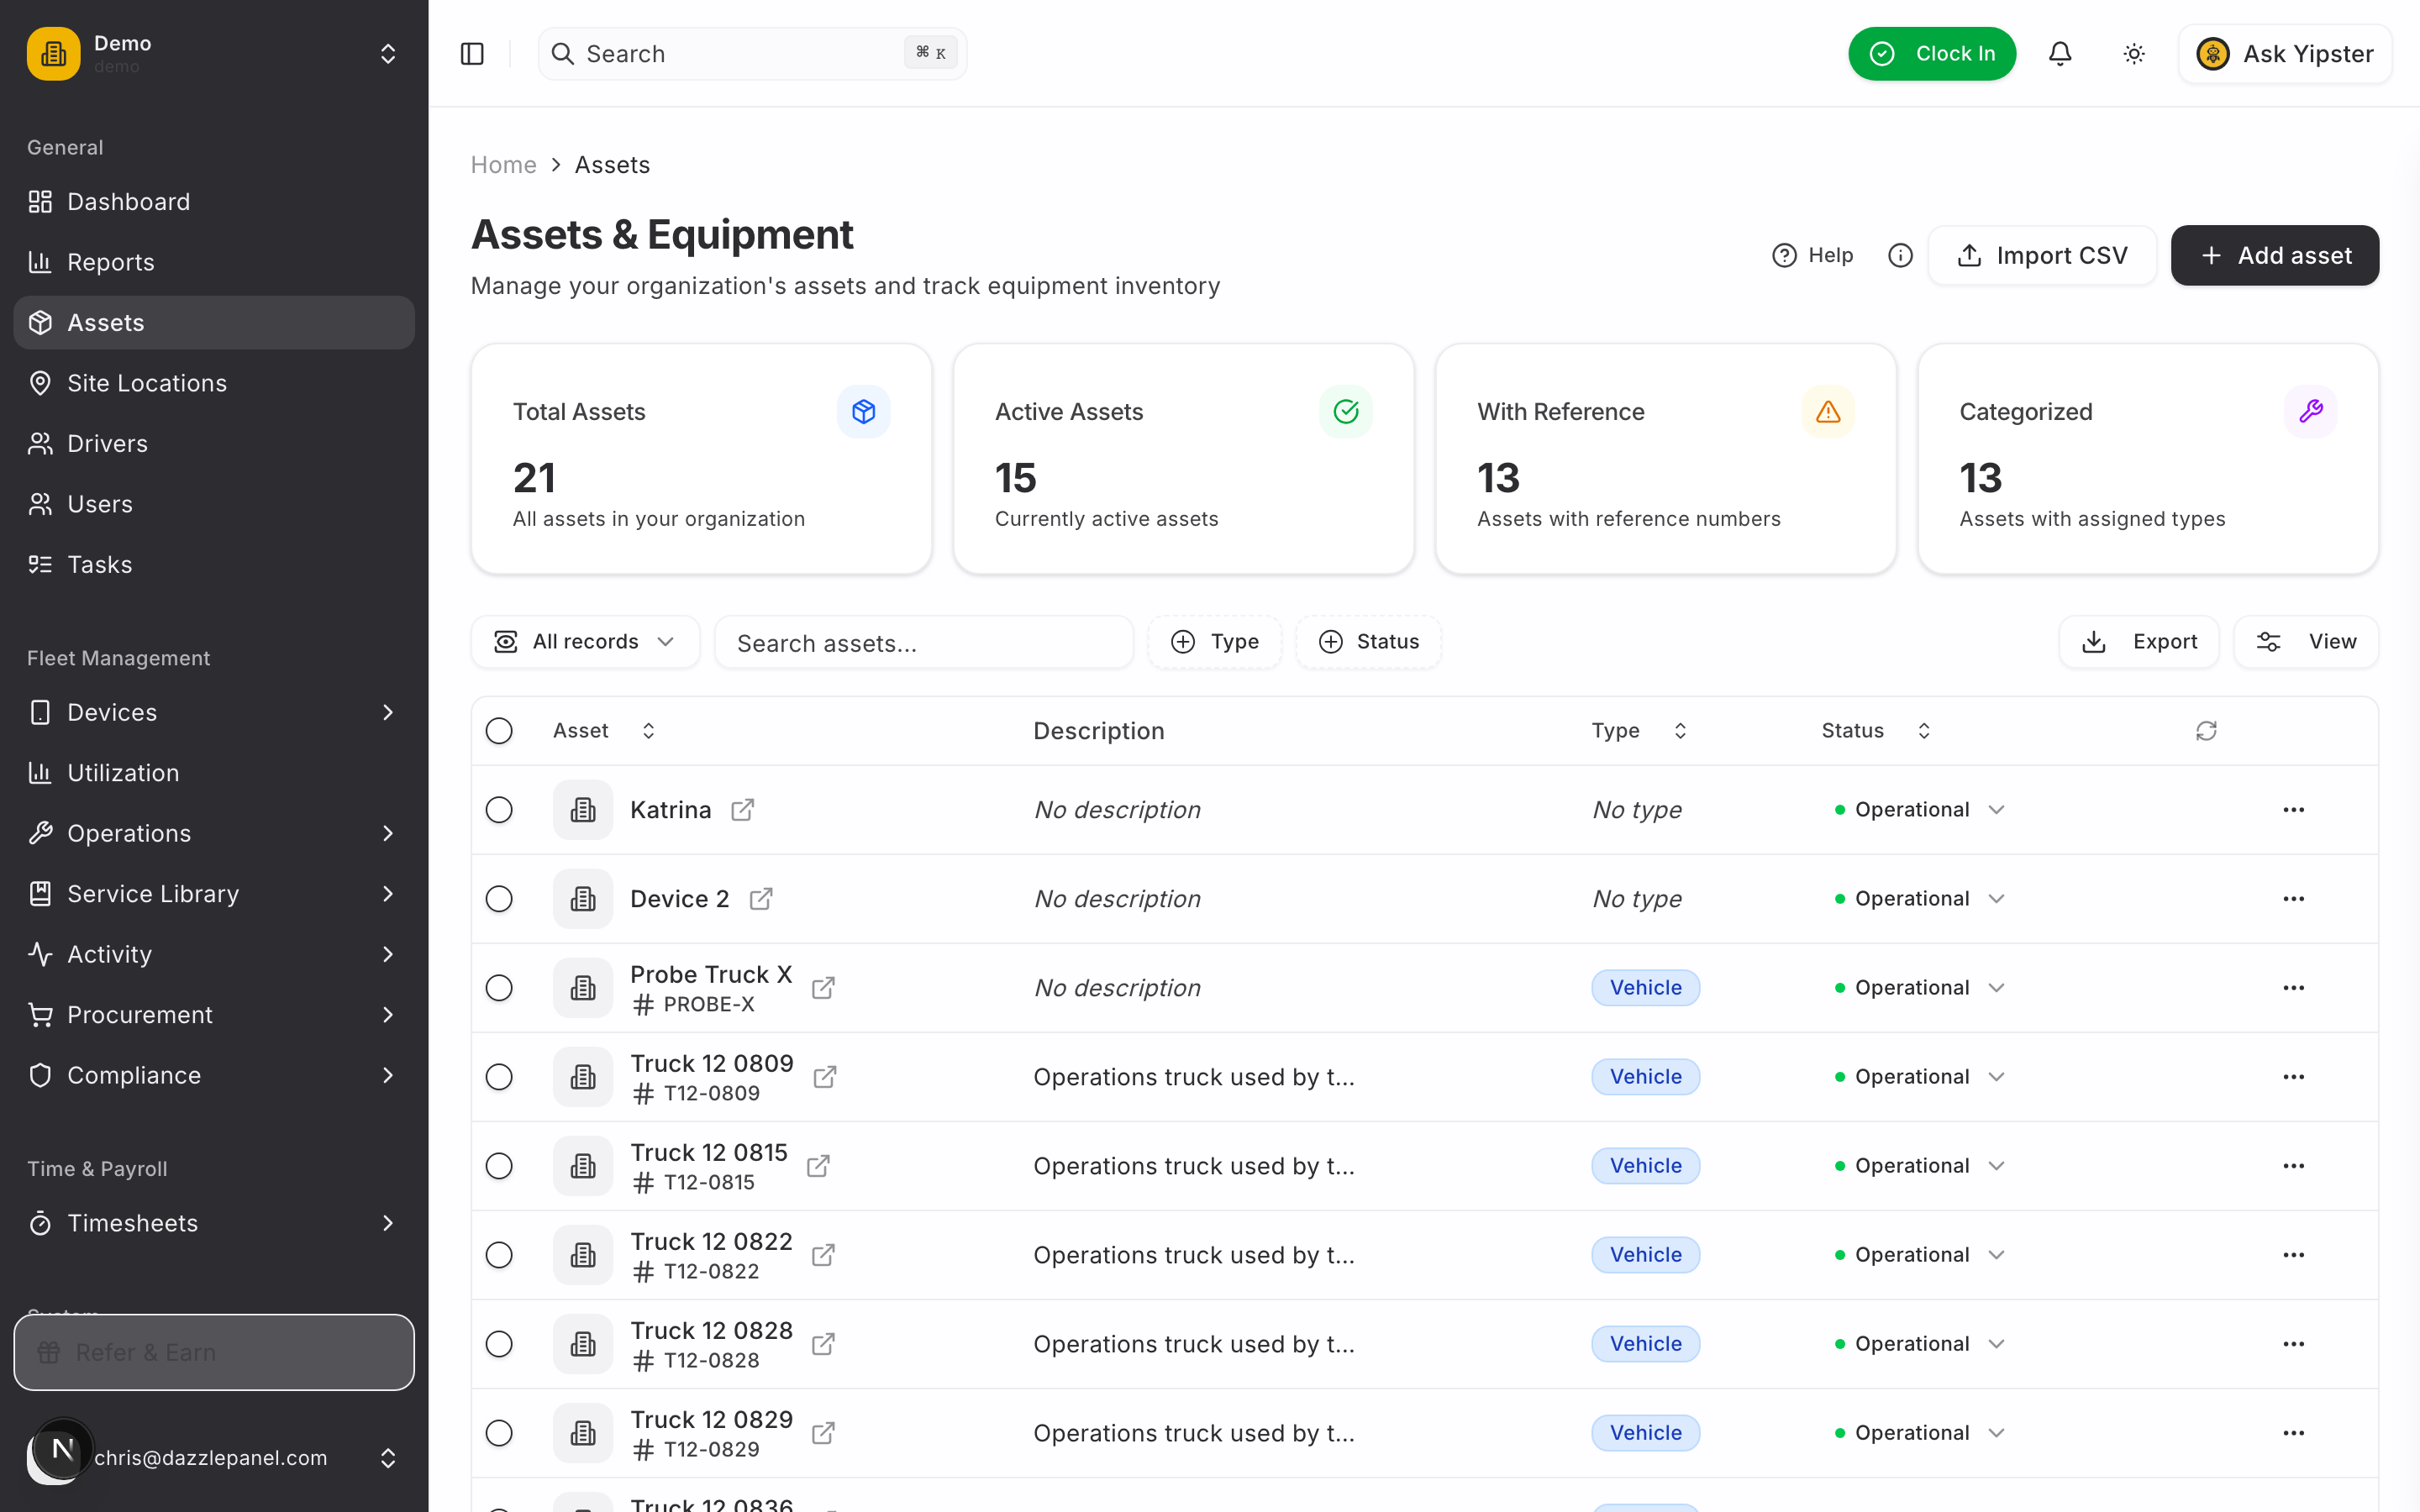Image resolution: width=2420 pixels, height=1512 pixels.
Task: Expand the Operations sidebar section
Action: pyautogui.click(x=214, y=833)
